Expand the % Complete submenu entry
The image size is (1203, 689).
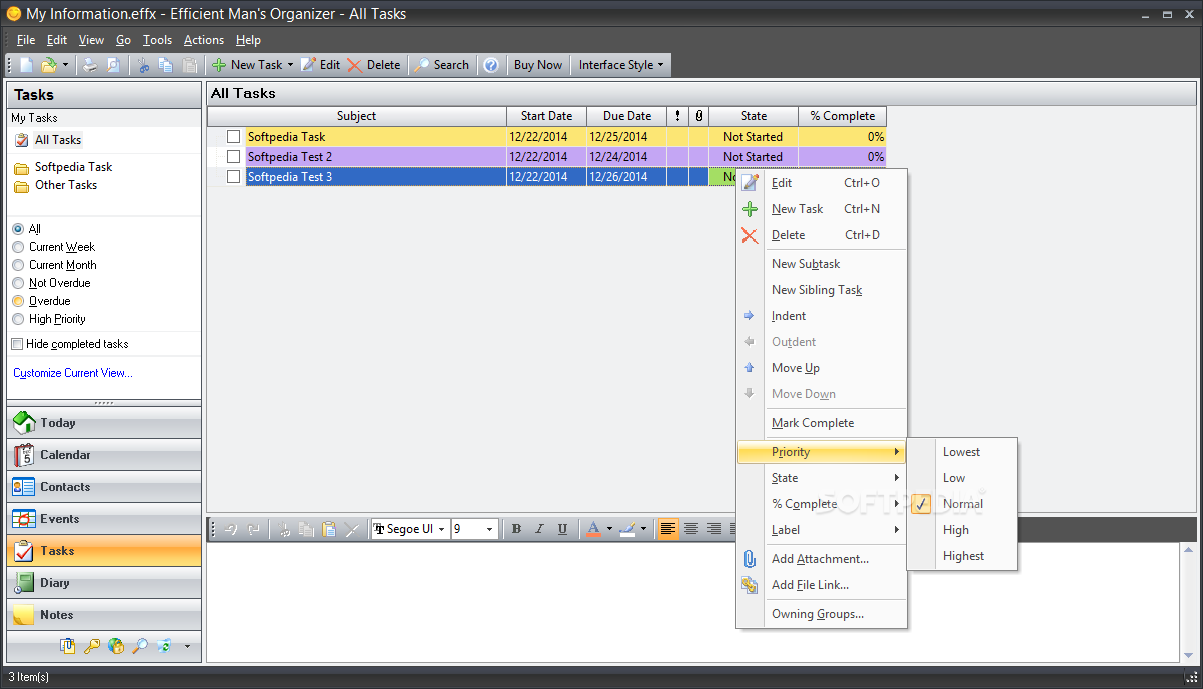(x=822, y=504)
